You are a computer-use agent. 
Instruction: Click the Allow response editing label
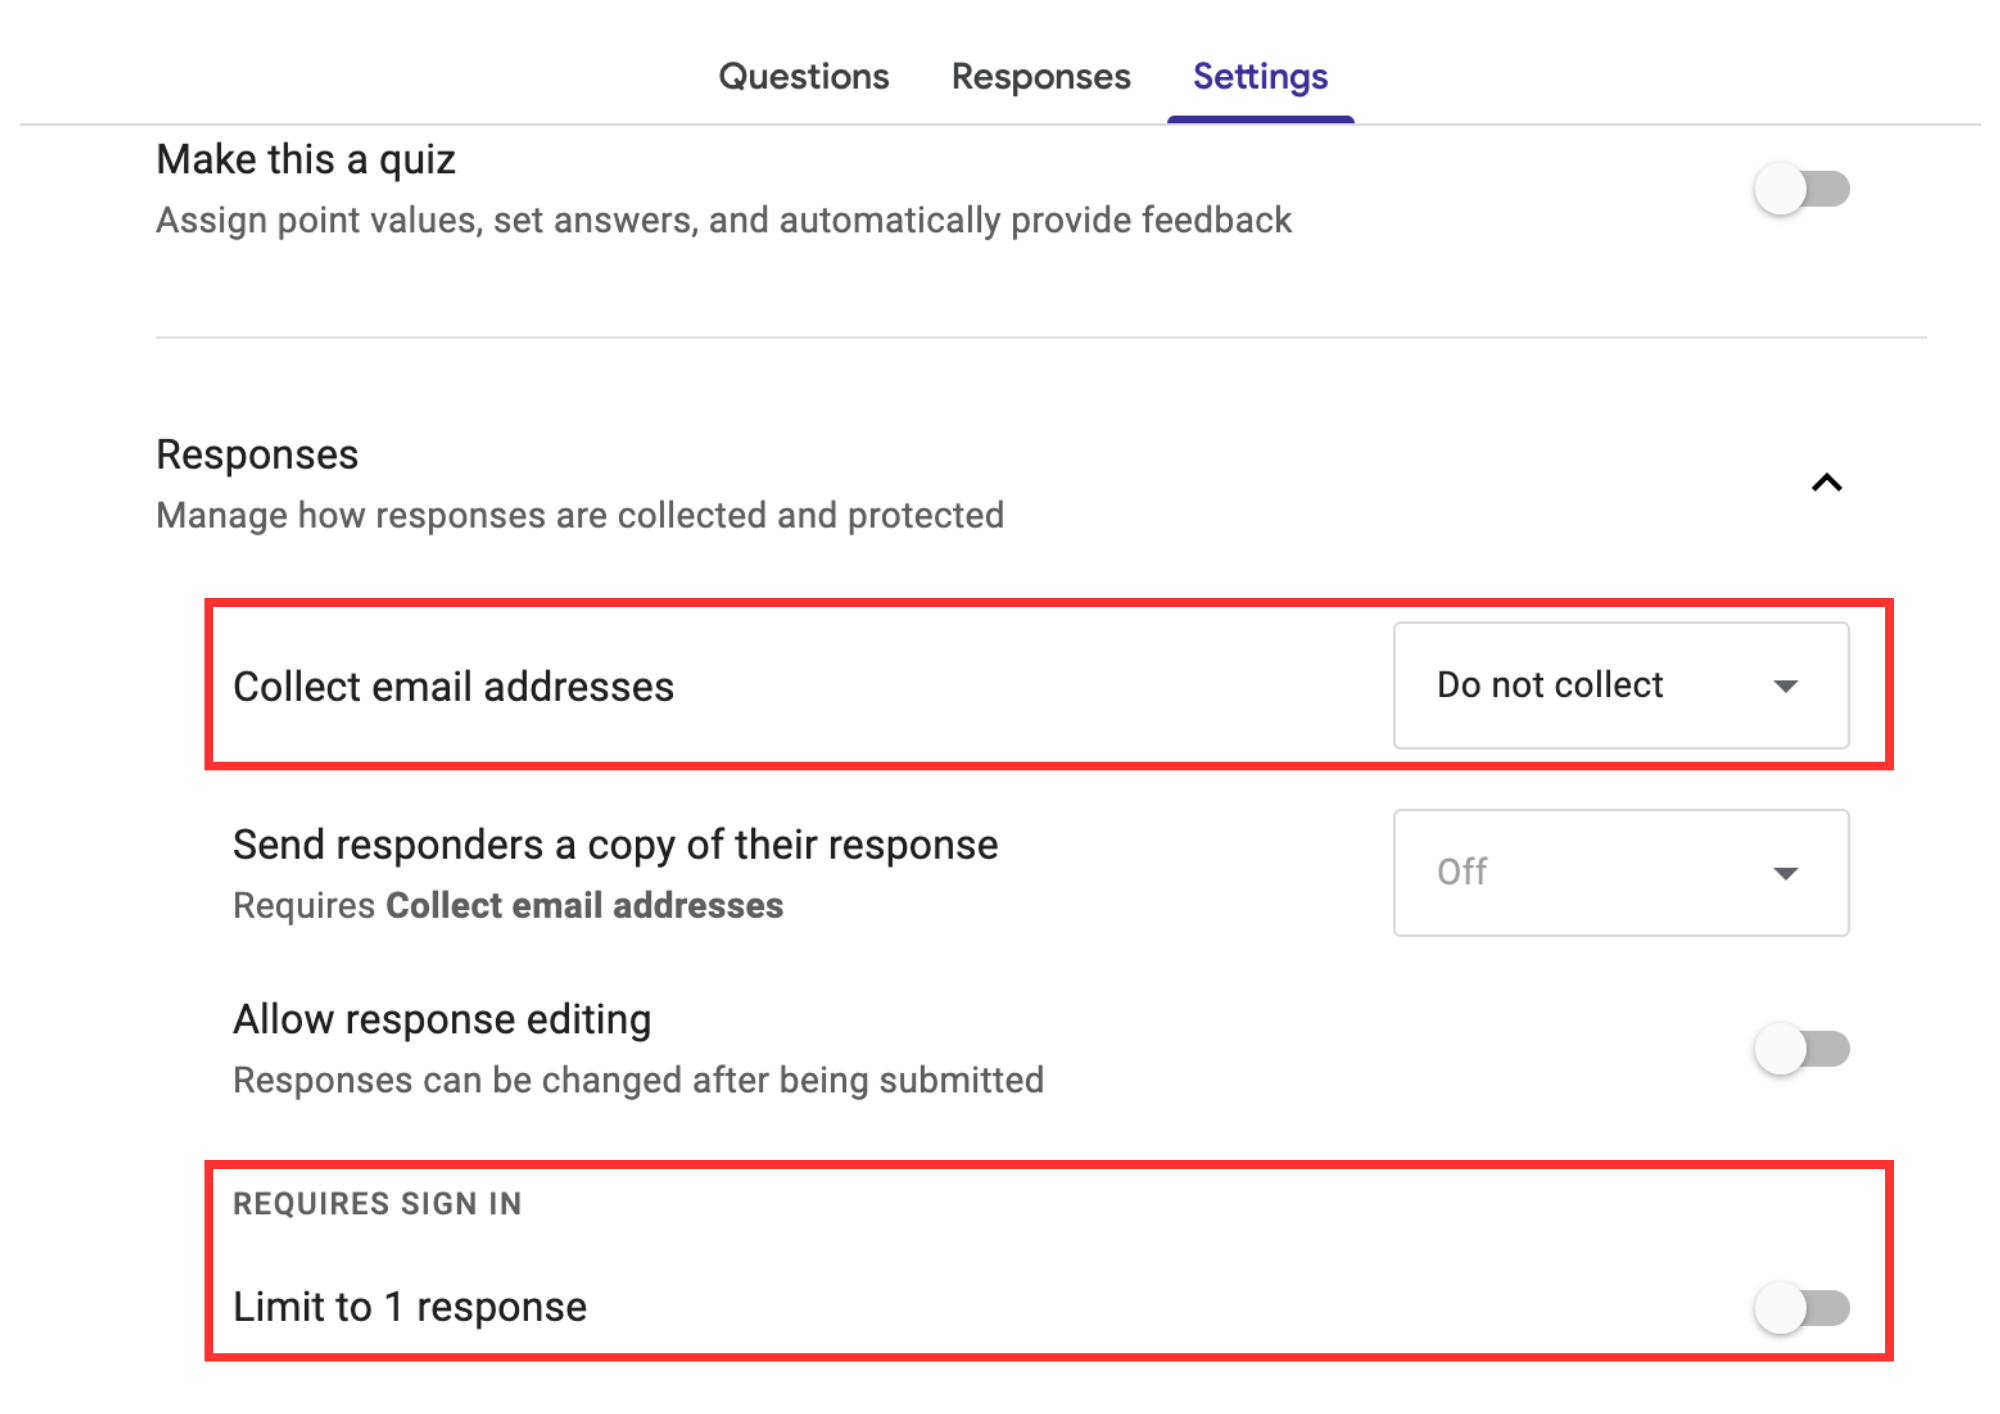[x=442, y=1020]
